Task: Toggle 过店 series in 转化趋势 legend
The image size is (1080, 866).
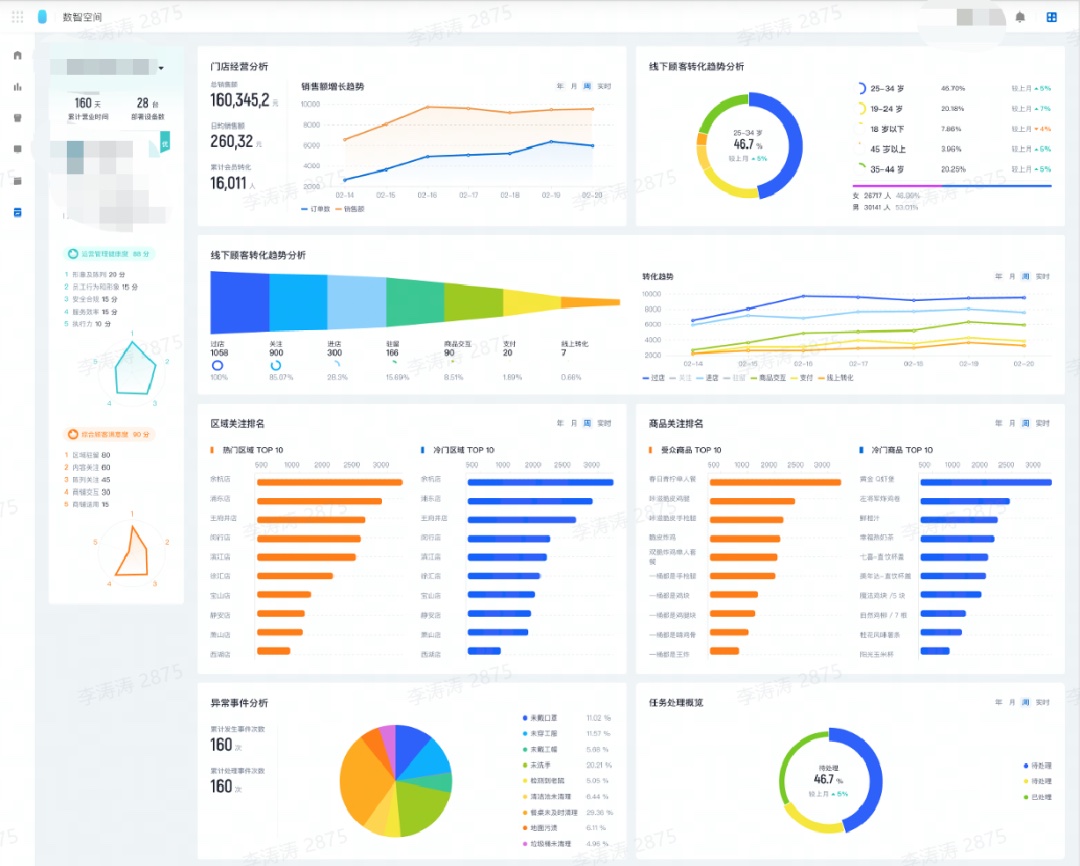Action: tap(654, 378)
